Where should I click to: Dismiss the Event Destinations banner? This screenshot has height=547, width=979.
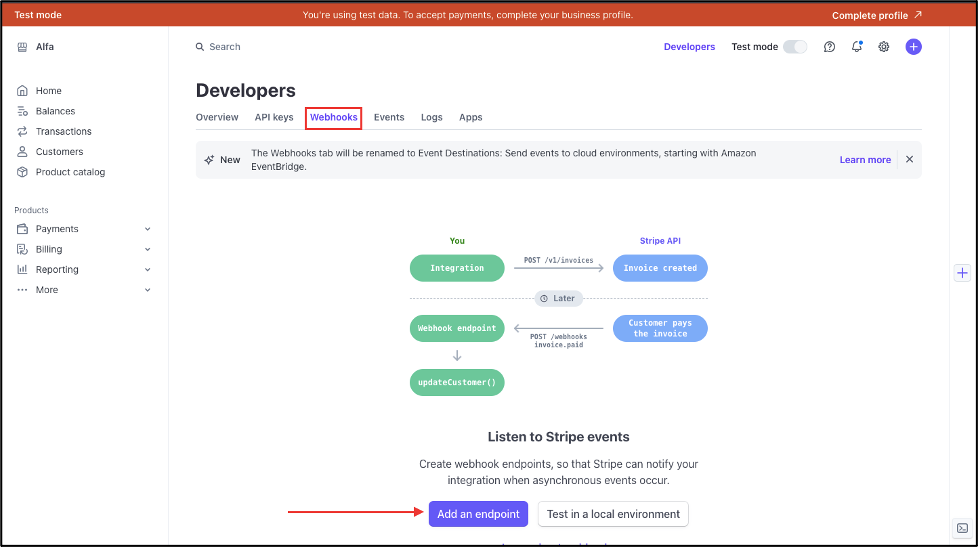point(910,159)
